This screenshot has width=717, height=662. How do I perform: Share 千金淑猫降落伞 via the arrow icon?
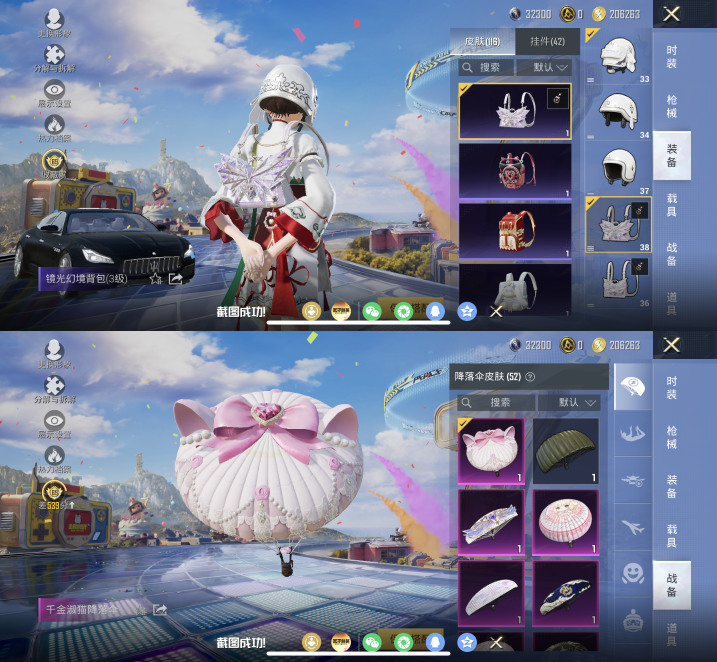160,609
